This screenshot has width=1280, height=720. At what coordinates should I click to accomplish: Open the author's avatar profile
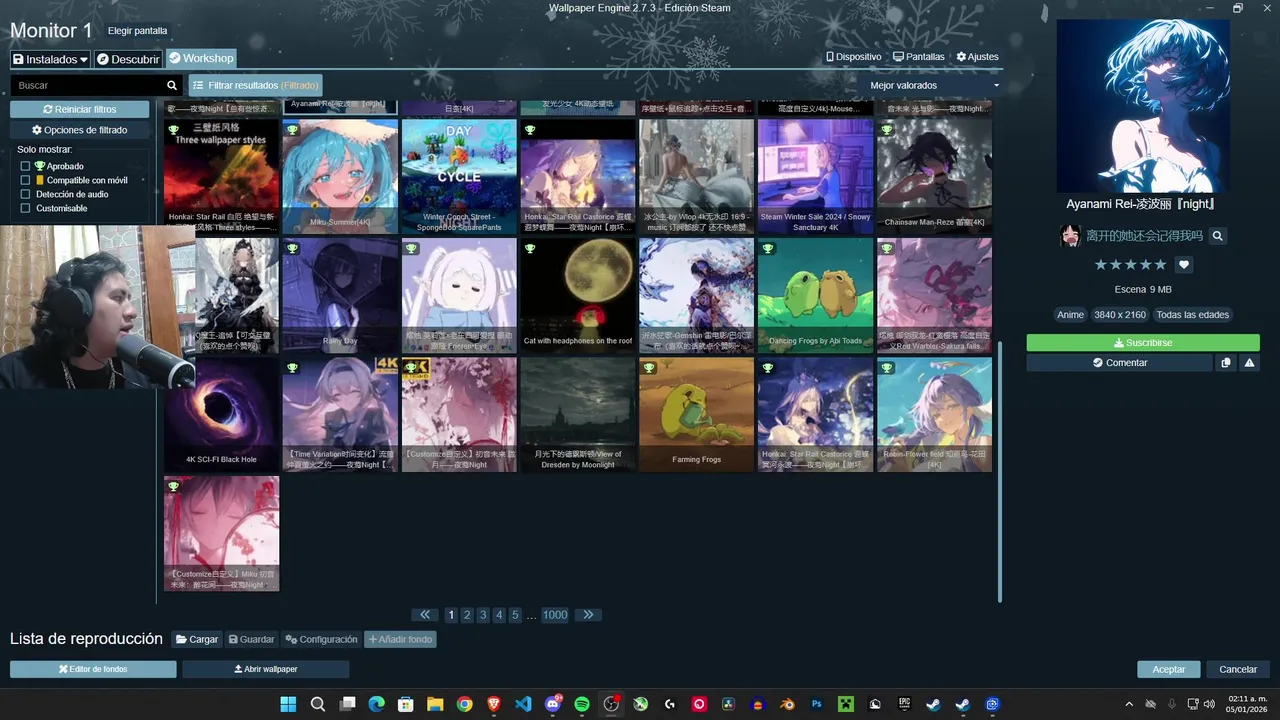[1070, 236]
